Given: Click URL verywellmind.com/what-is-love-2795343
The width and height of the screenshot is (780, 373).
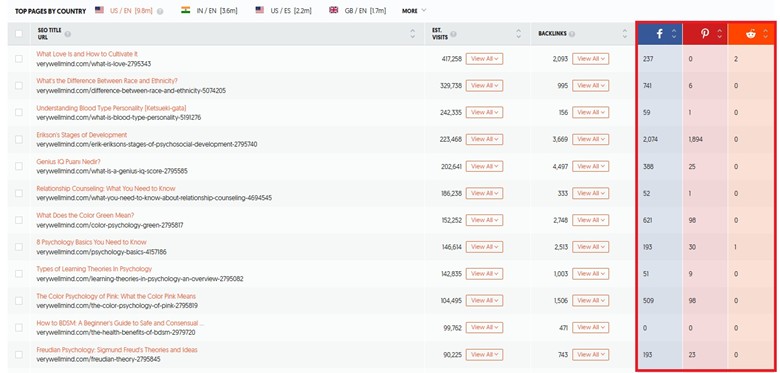Looking at the screenshot, I should [94, 64].
